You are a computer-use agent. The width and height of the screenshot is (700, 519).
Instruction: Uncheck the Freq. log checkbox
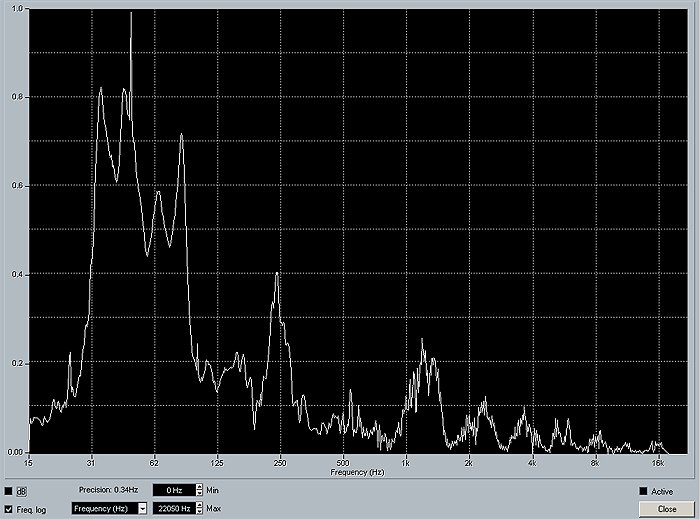tap(9, 509)
